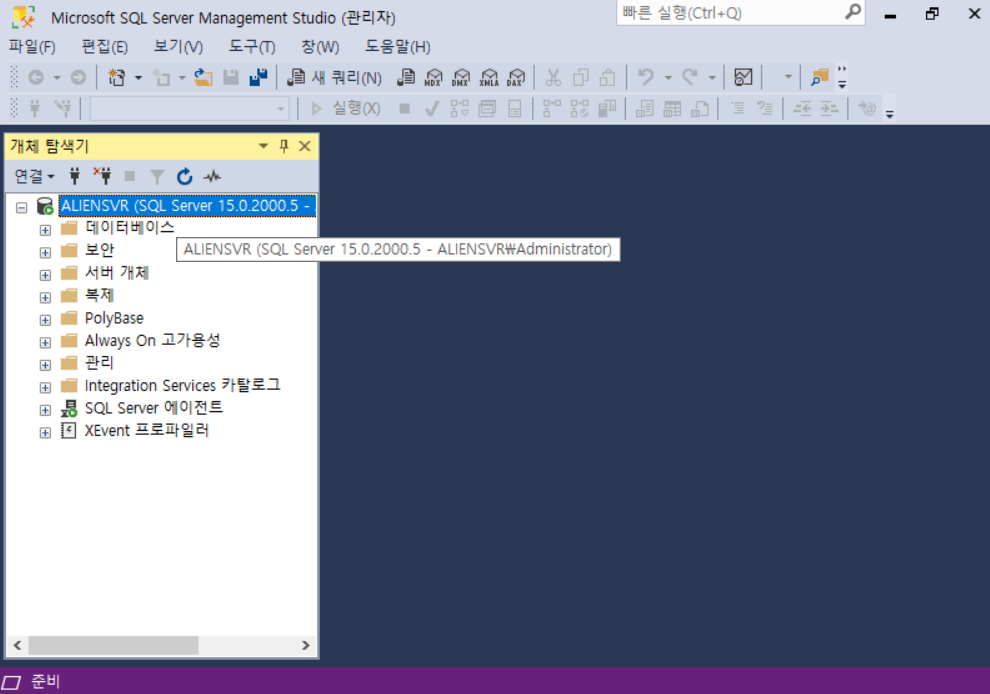Open the available databases combo box
The height and width of the screenshot is (694, 990).
[x=189, y=109]
